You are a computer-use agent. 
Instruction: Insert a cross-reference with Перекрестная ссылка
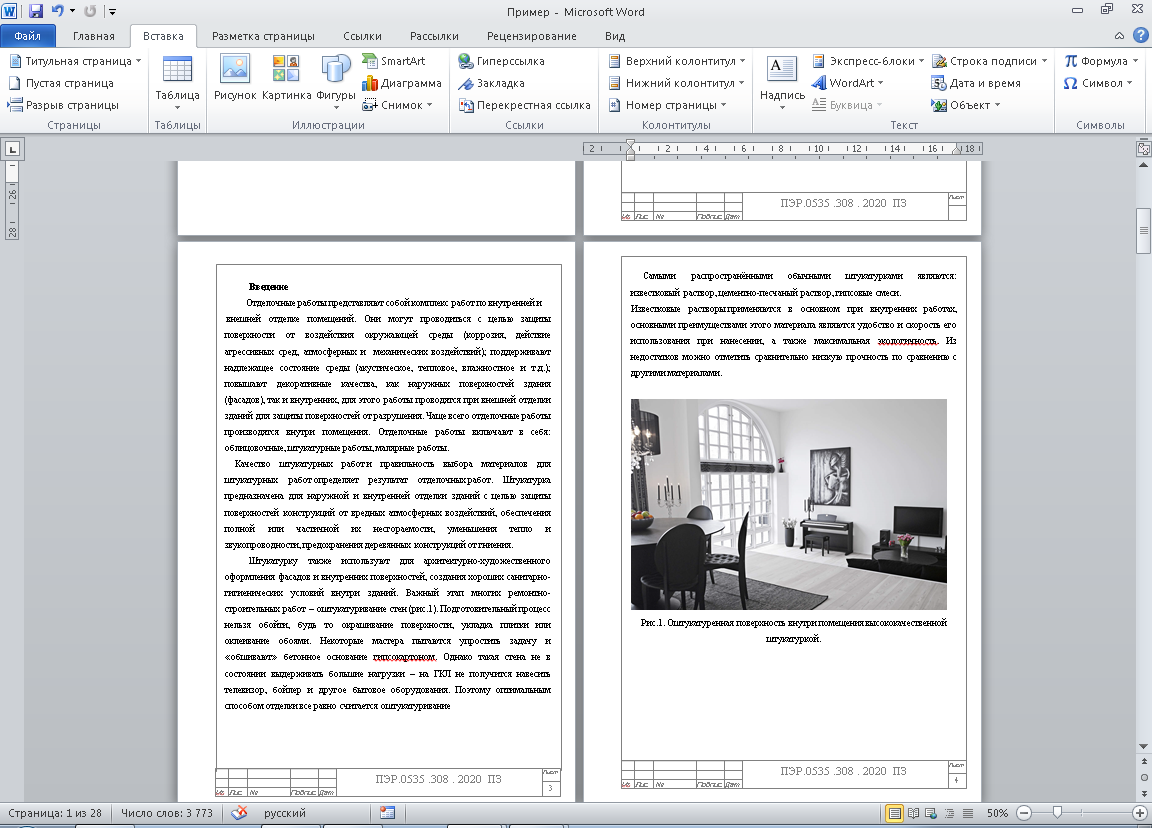pyautogui.click(x=525, y=105)
